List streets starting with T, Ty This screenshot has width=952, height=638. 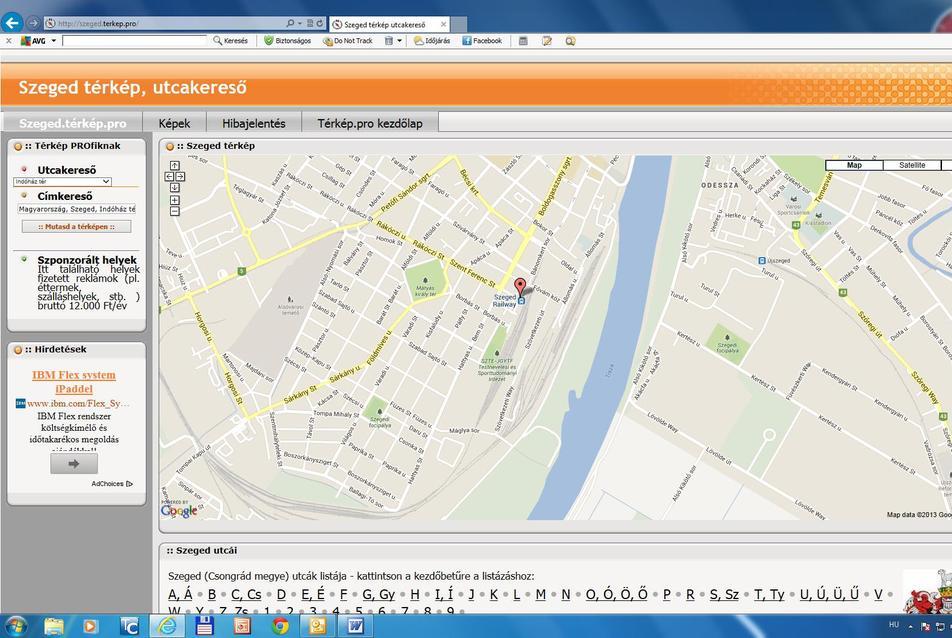point(769,594)
